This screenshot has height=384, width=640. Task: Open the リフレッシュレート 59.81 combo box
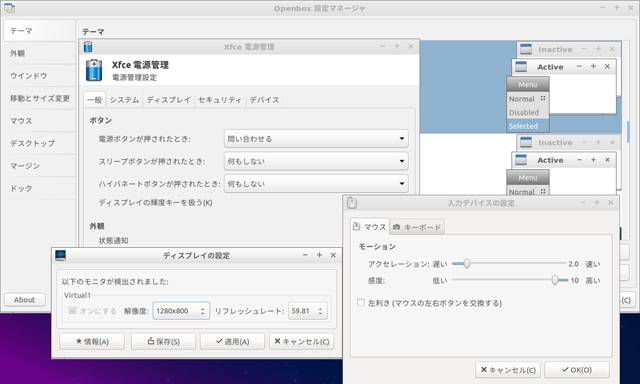tap(307, 311)
